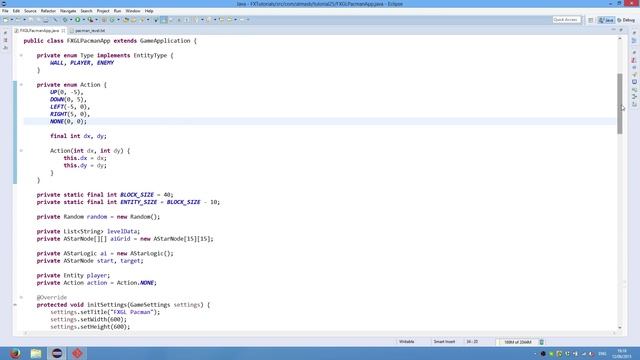Open the External Tools dropdown arrow
This screenshot has width=640, height=360.
[x=96, y=20]
